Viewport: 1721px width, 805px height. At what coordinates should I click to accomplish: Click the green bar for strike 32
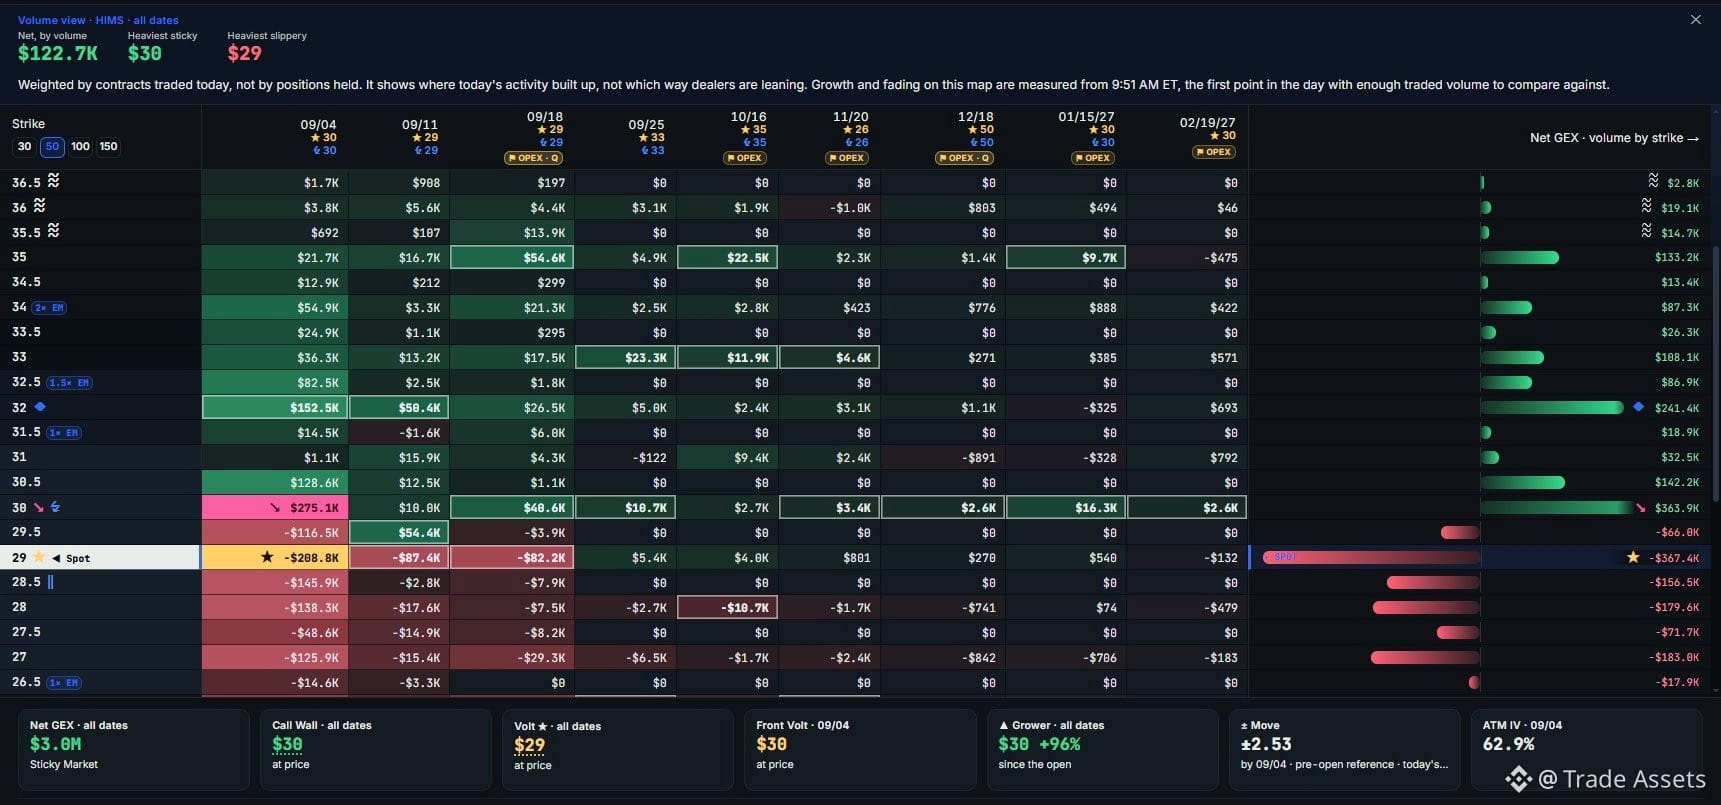click(x=1552, y=408)
